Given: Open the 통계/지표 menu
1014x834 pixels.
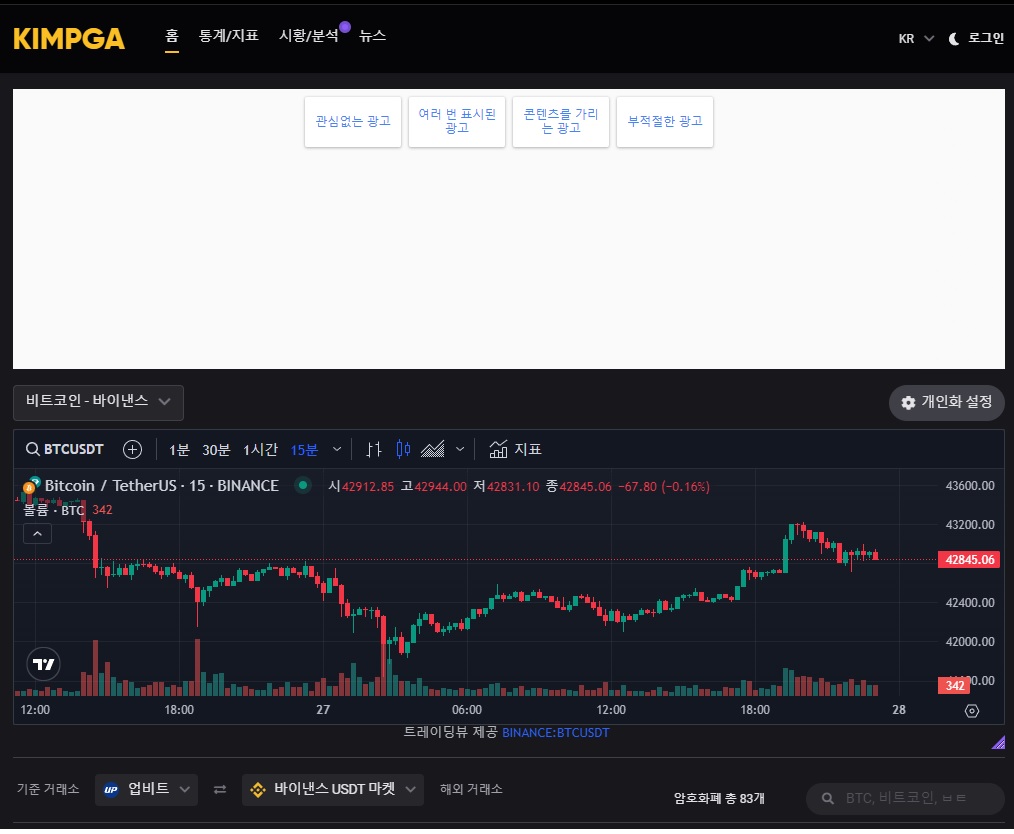Looking at the screenshot, I should [x=228, y=36].
